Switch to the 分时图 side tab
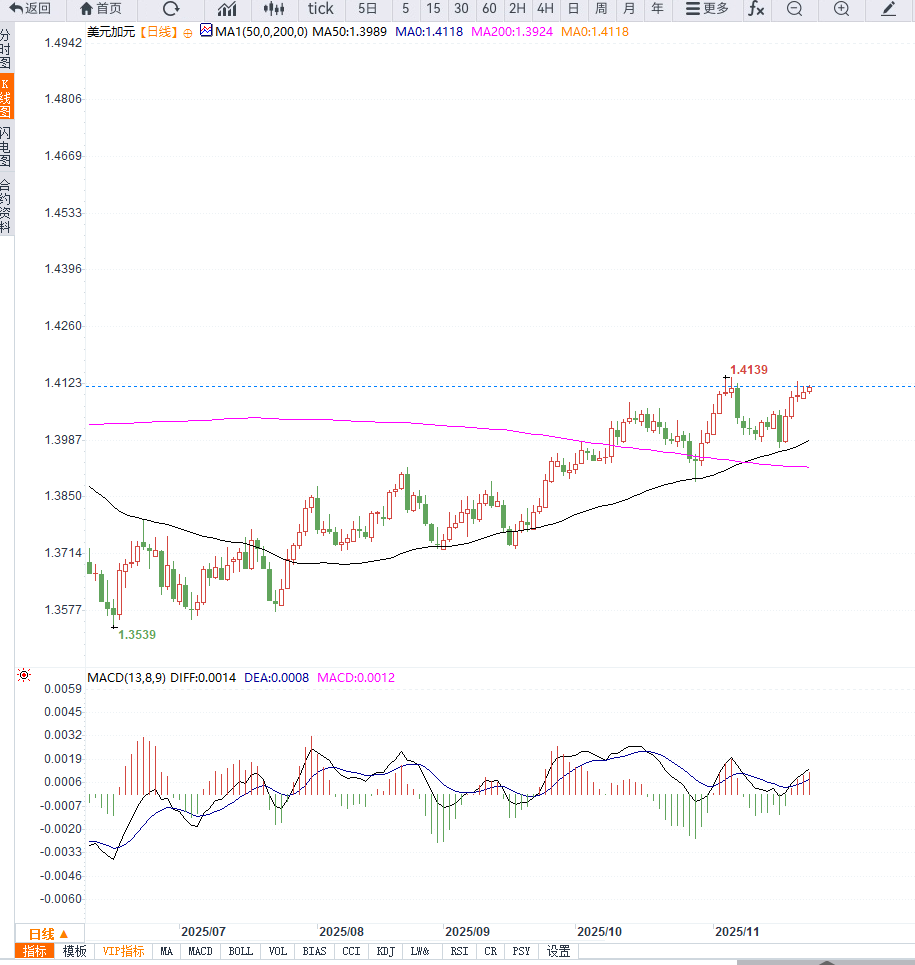 (6, 48)
